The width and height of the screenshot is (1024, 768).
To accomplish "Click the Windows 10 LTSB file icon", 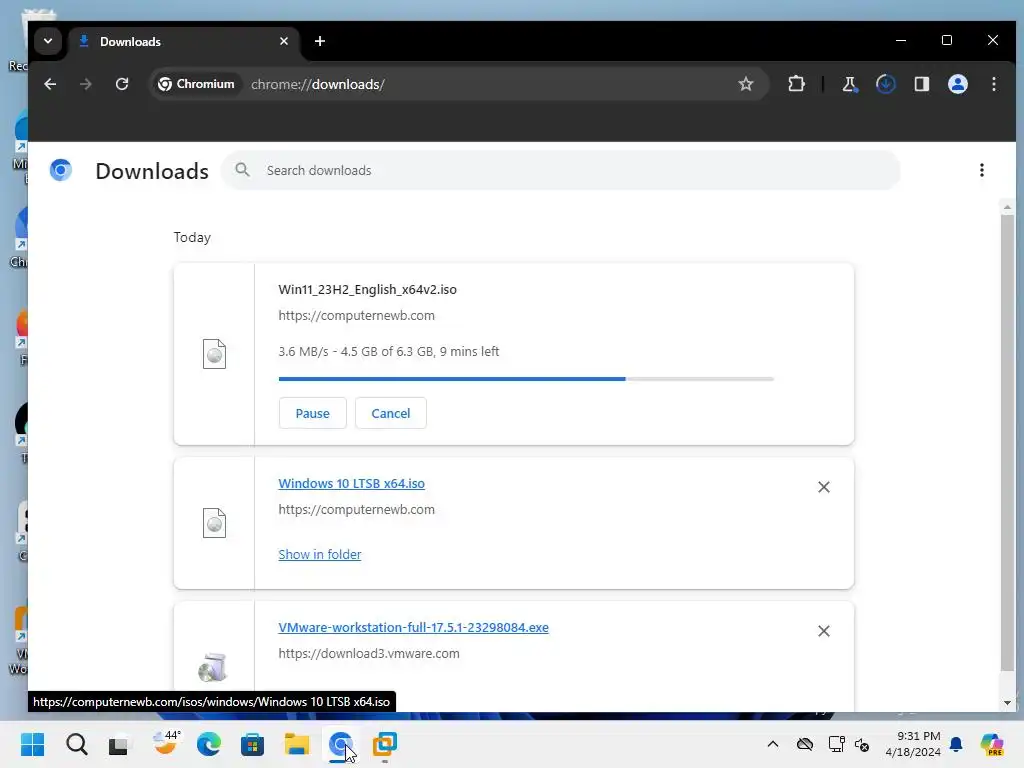I will point(214,523).
